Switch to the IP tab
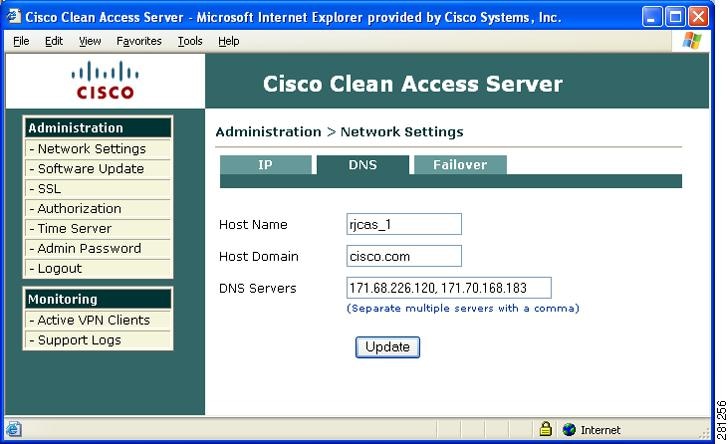The image size is (728, 444). coord(266,165)
